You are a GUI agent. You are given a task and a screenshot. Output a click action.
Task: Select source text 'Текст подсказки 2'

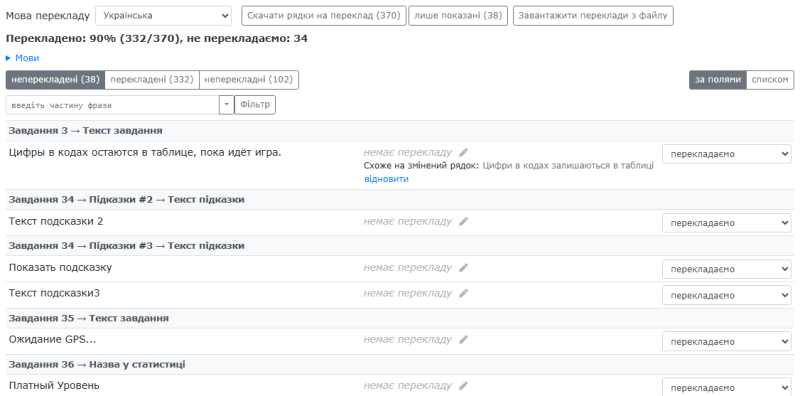(x=56, y=221)
